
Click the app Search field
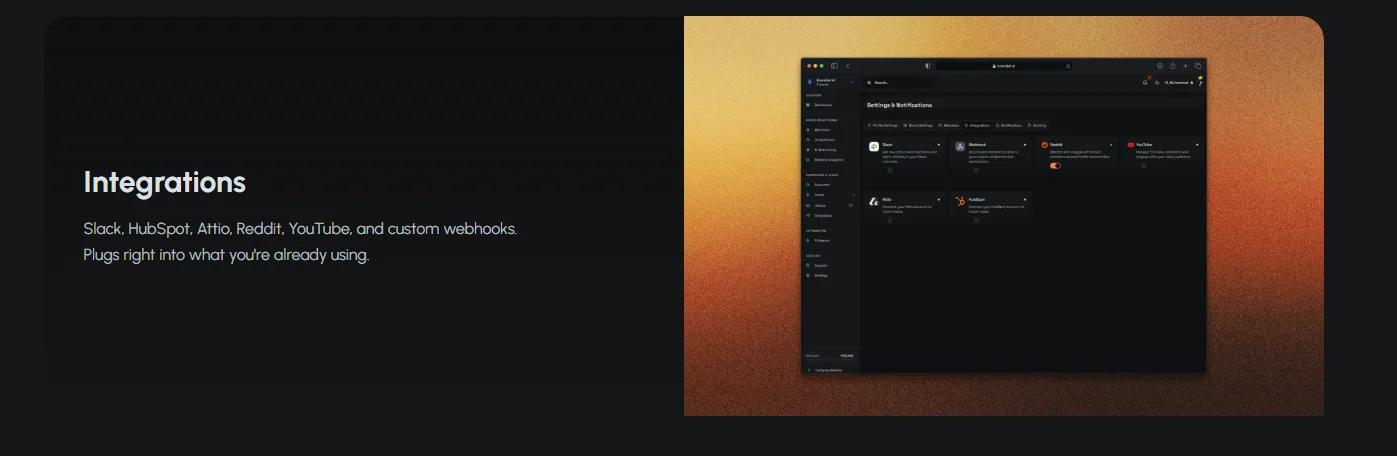[x=898, y=83]
